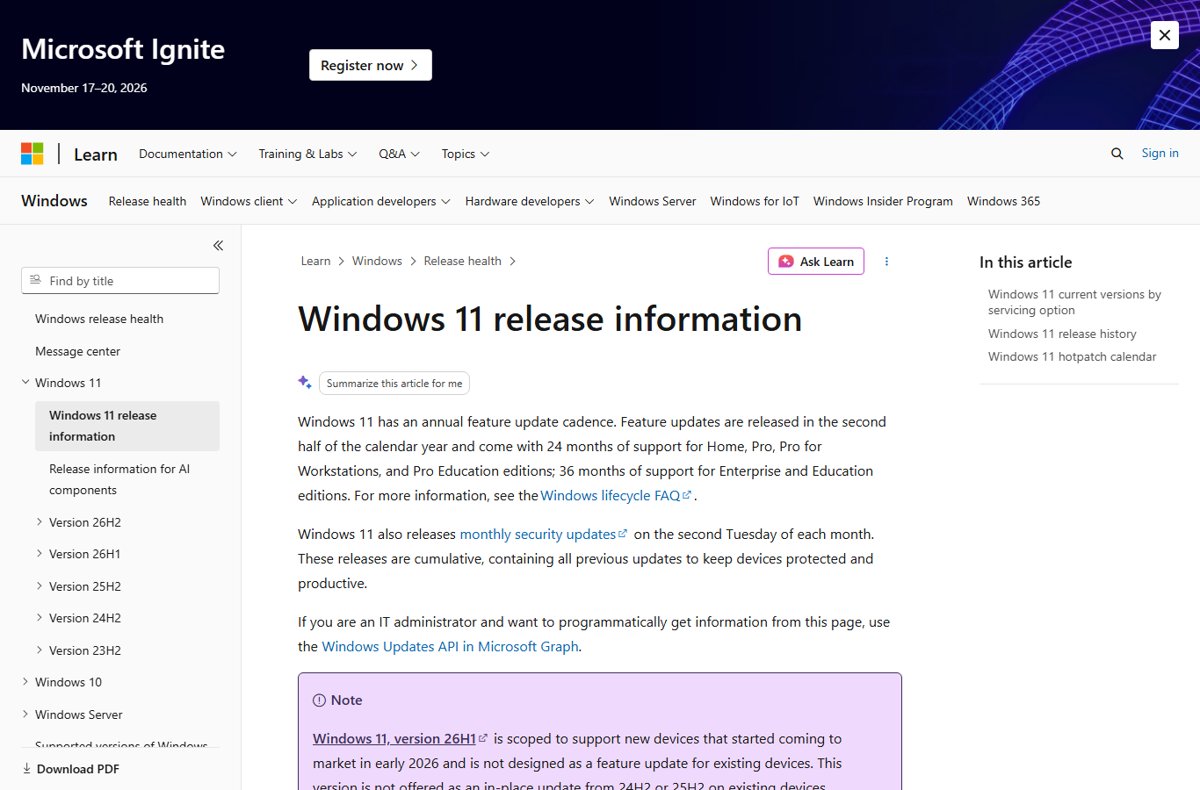Close the Microsoft Ignite banner
This screenshot has width=1200, height=790.
[1164, 35]
